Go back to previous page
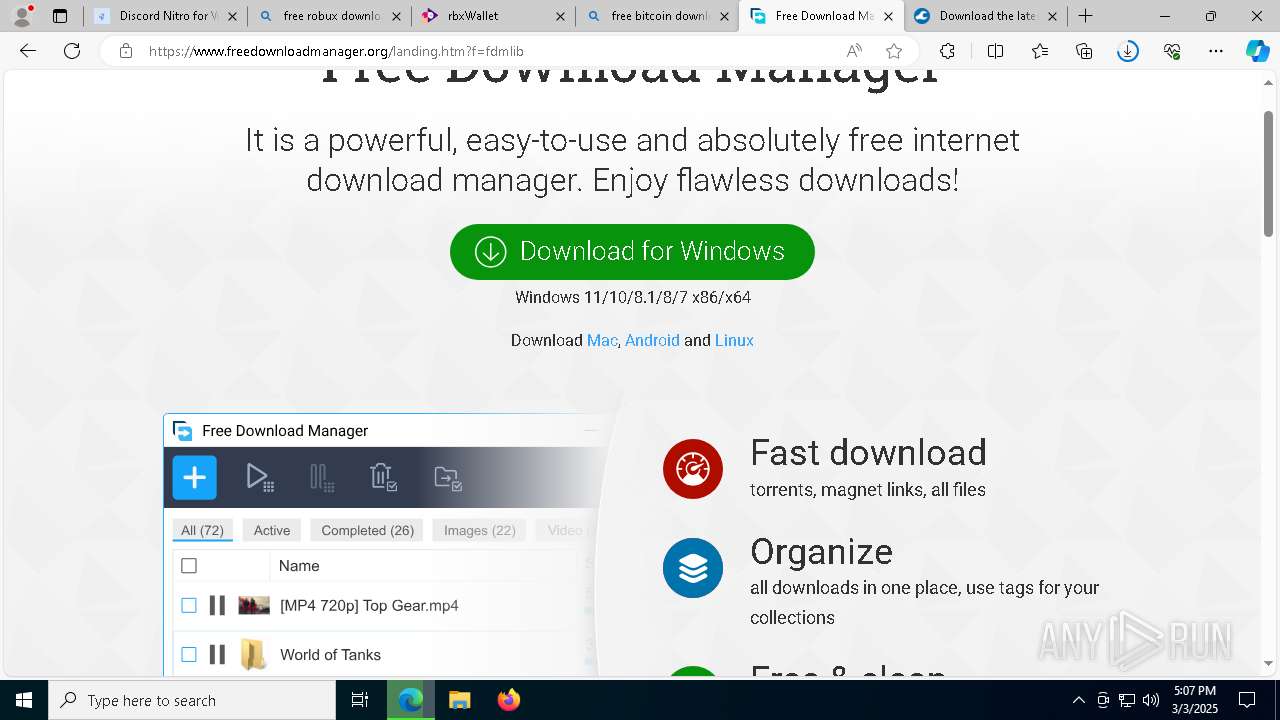The image size is (1280, 720). click(x=28, y=51)
